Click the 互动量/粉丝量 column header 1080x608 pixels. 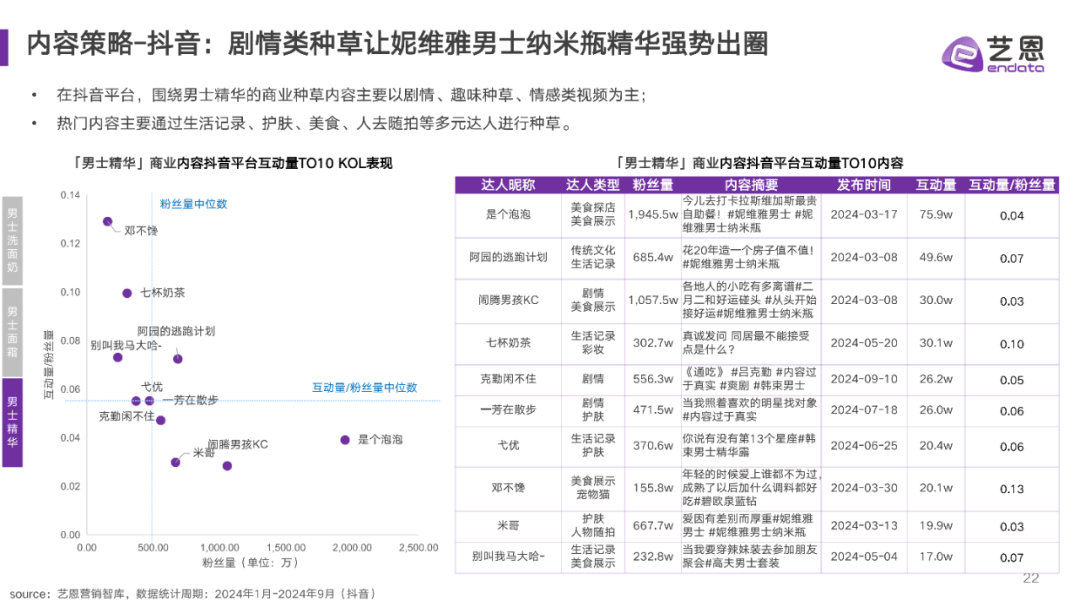pos(1012,185)
